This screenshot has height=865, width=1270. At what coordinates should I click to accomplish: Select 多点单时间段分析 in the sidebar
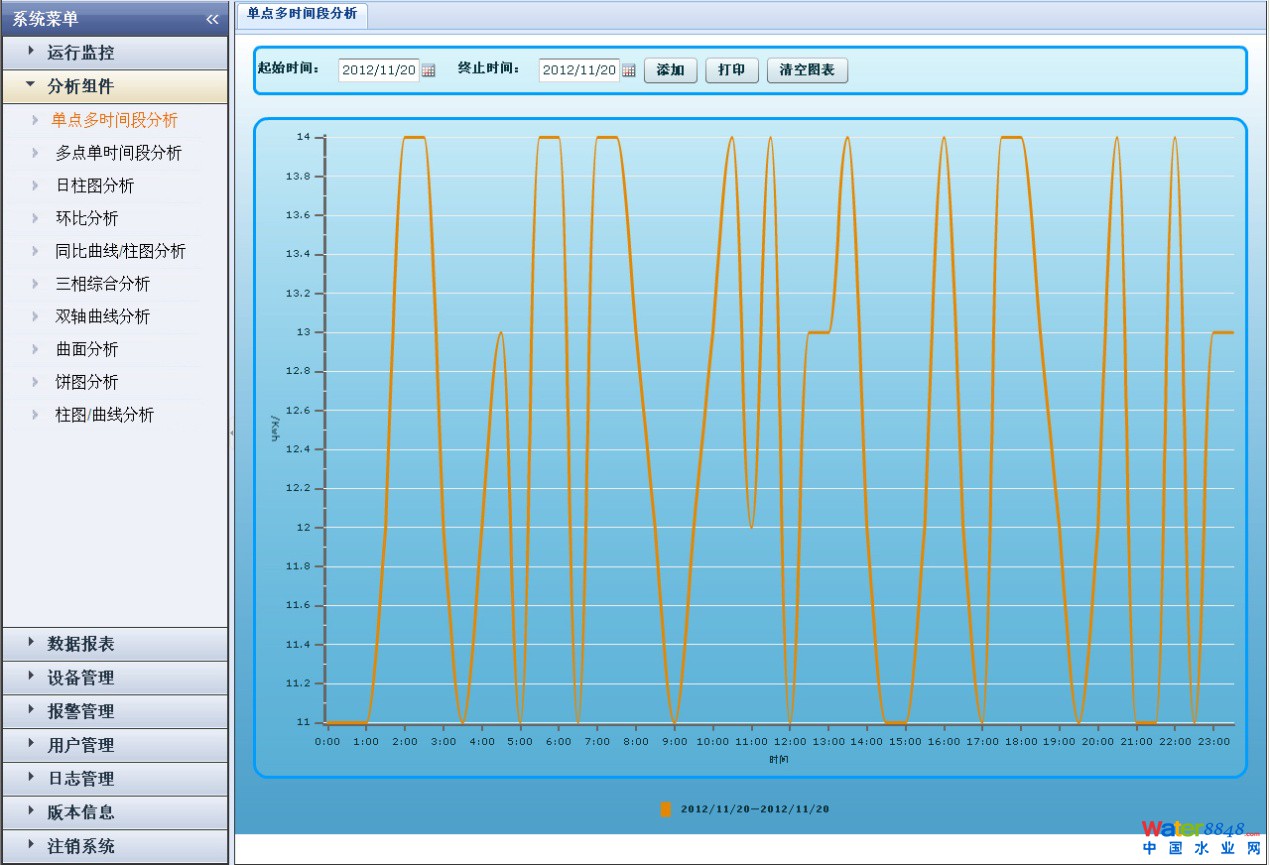118,153
